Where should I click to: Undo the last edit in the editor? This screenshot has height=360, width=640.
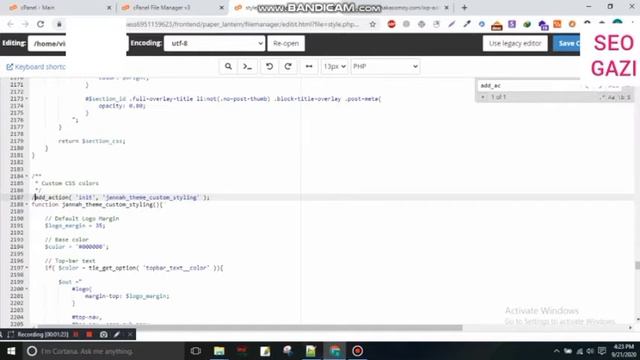pos(269,67)
